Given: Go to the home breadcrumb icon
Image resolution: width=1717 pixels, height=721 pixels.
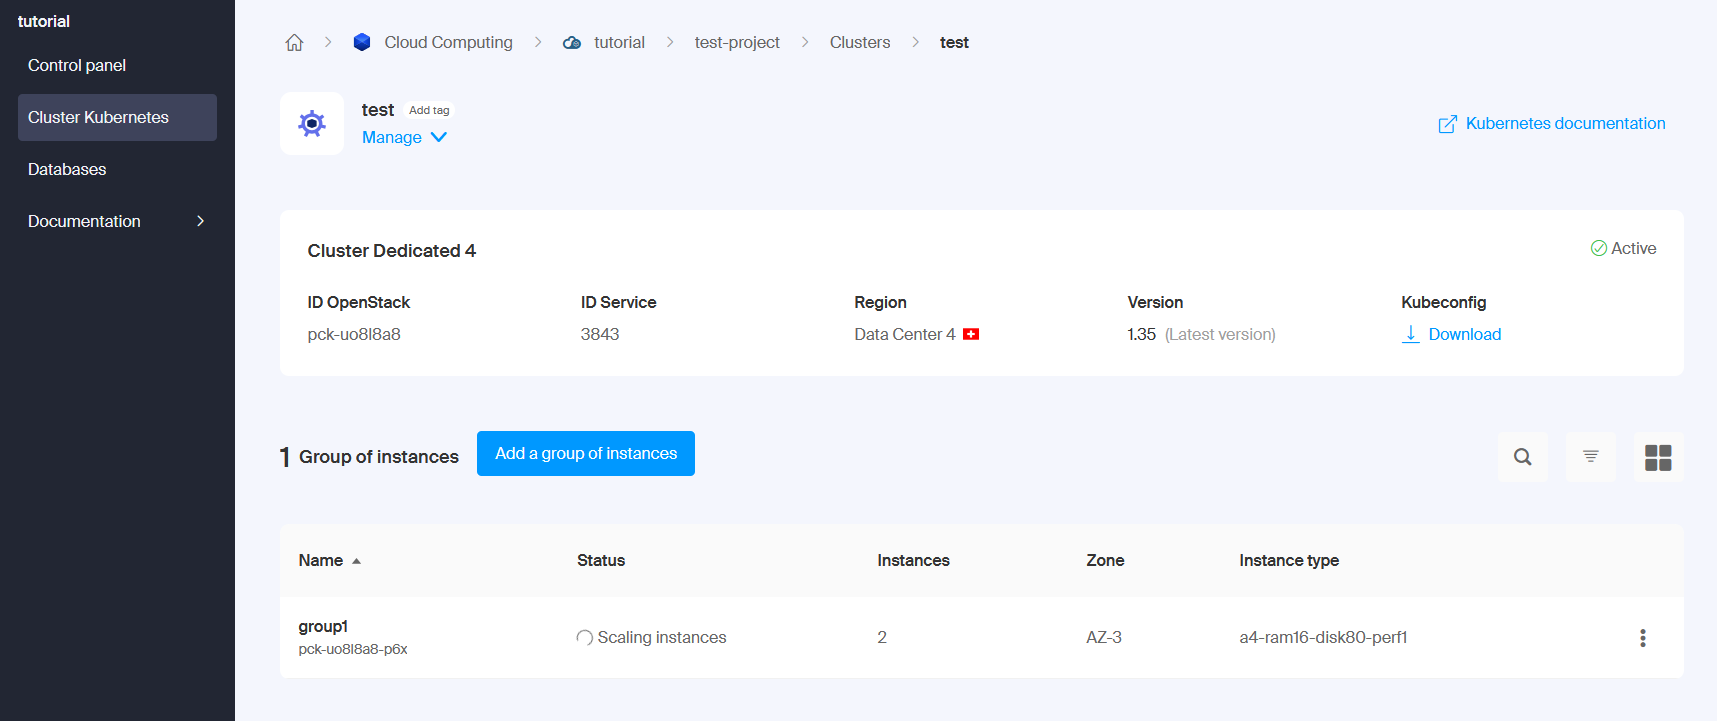Looking at the screenshot, I should point(294,42).
